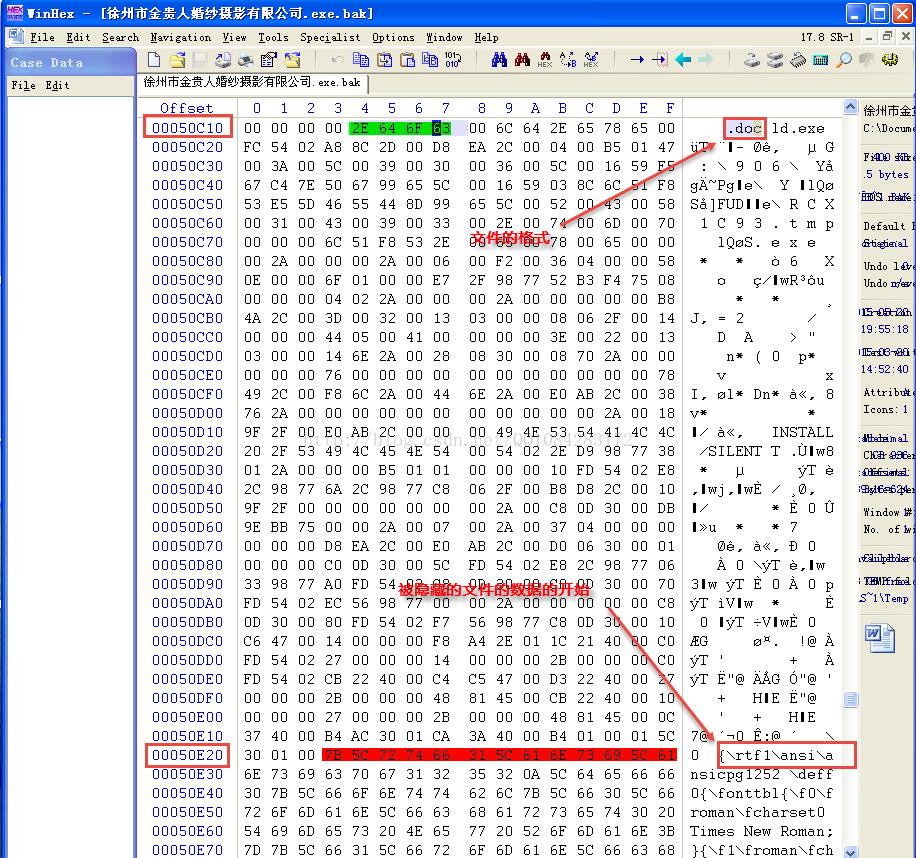
Task: Click the vertical scrollbar thumb
Action: pos(850,699)
